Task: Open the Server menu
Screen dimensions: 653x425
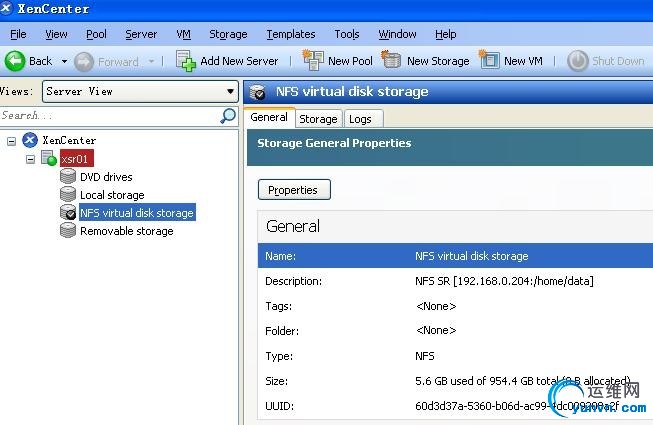Action: click(141, 34)
